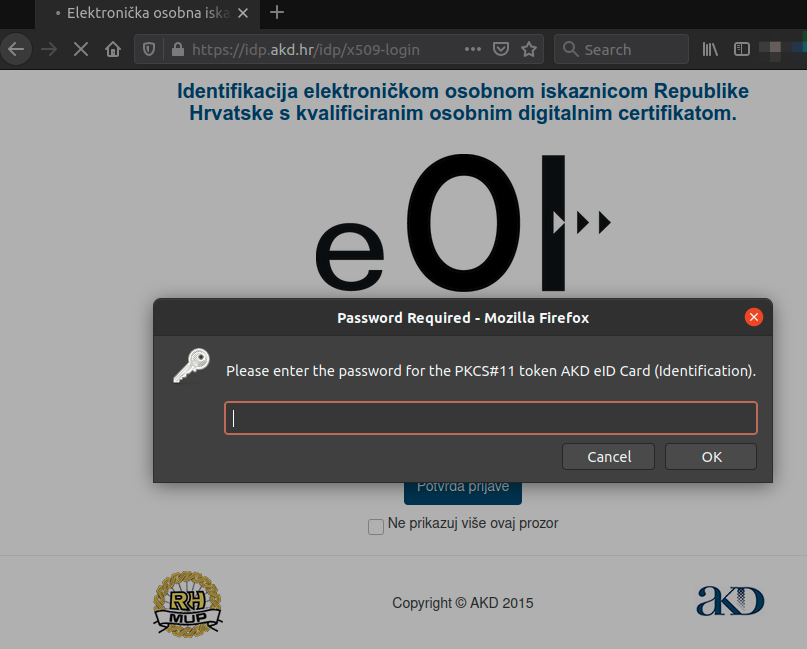Check the Ne prikazuj više ovaj prozor box
The image size is (807, 649).
pyautogui.click(x=376, y=527)
